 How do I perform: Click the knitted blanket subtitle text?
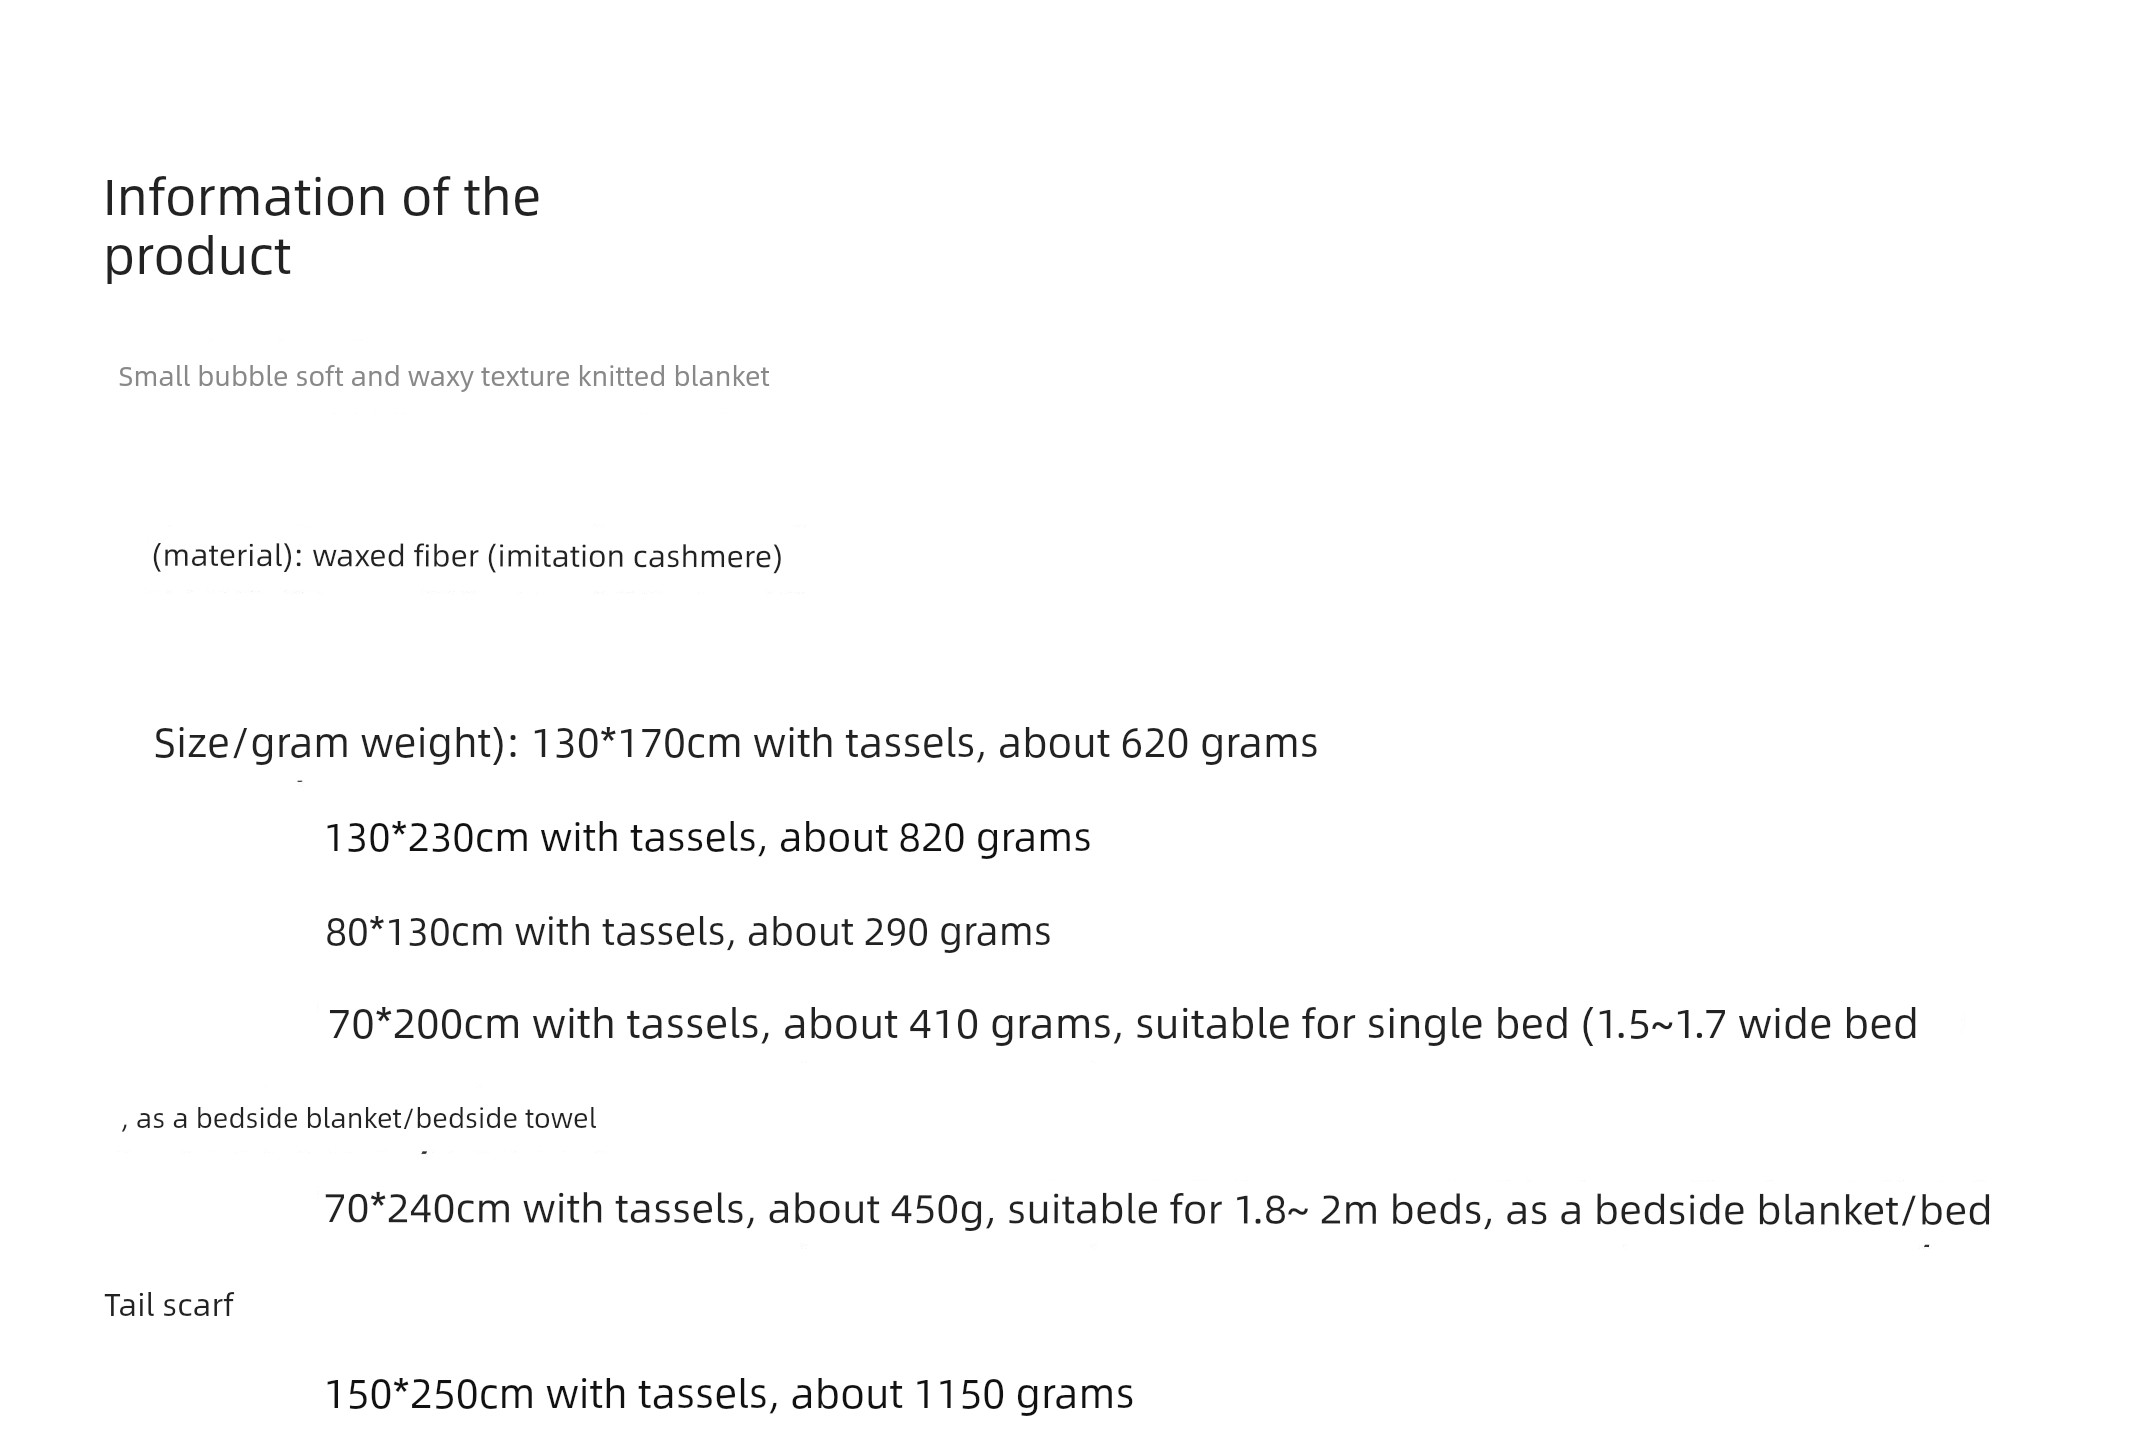click(x=443, y=377)
